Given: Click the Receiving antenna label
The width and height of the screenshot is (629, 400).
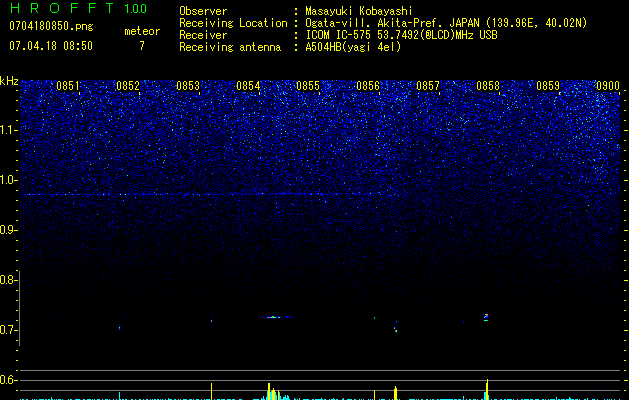Looking at the screenshot, I should [x=230, y=47].
